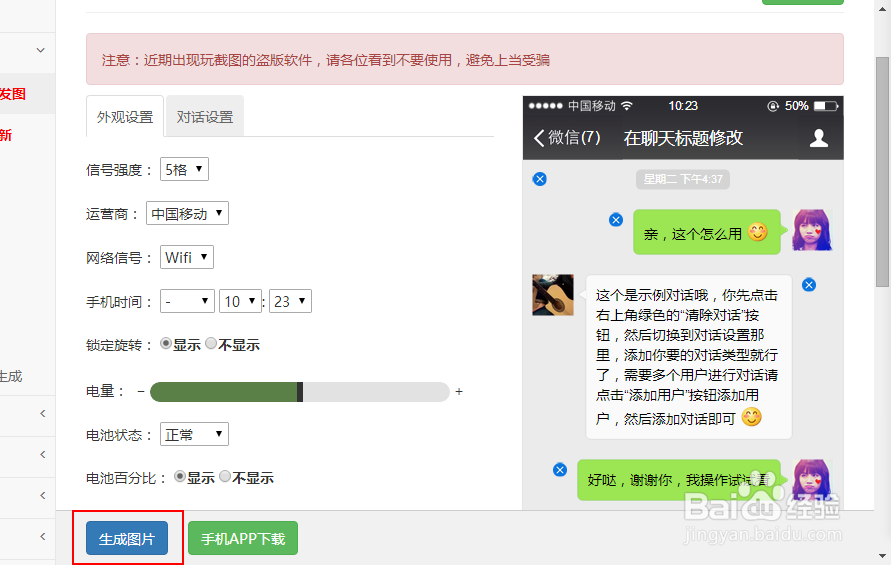Remove the message 亲，这个怎么用 via its X icon
Viewport: 891px width, 565px height.
pos(616,220)
